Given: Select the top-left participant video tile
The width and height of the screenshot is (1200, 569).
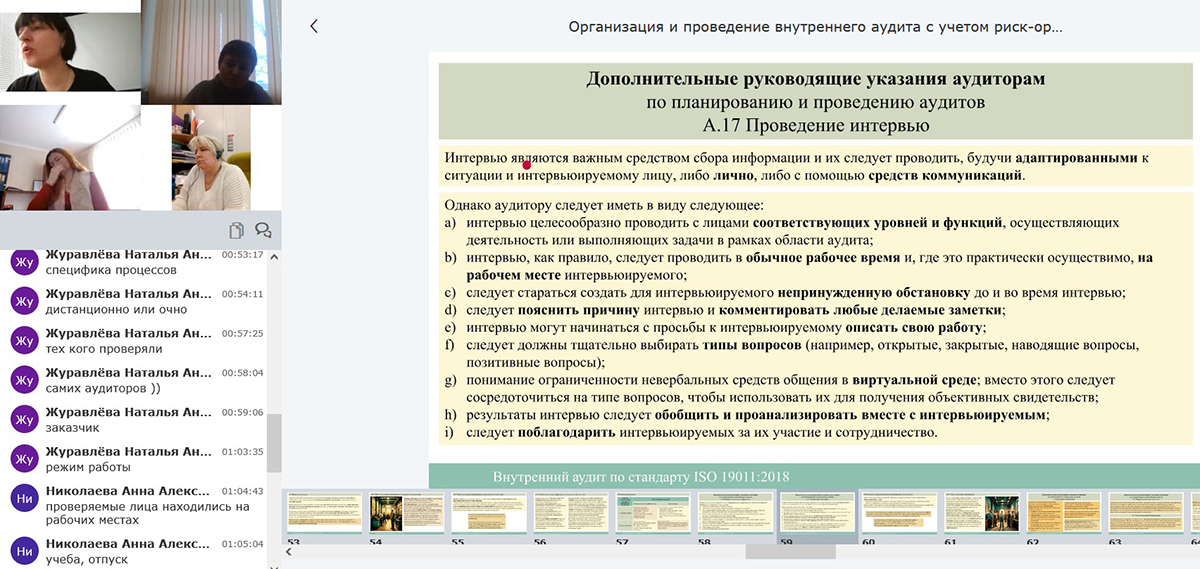Looking at the screenshot, I should [x=70, y=46].
